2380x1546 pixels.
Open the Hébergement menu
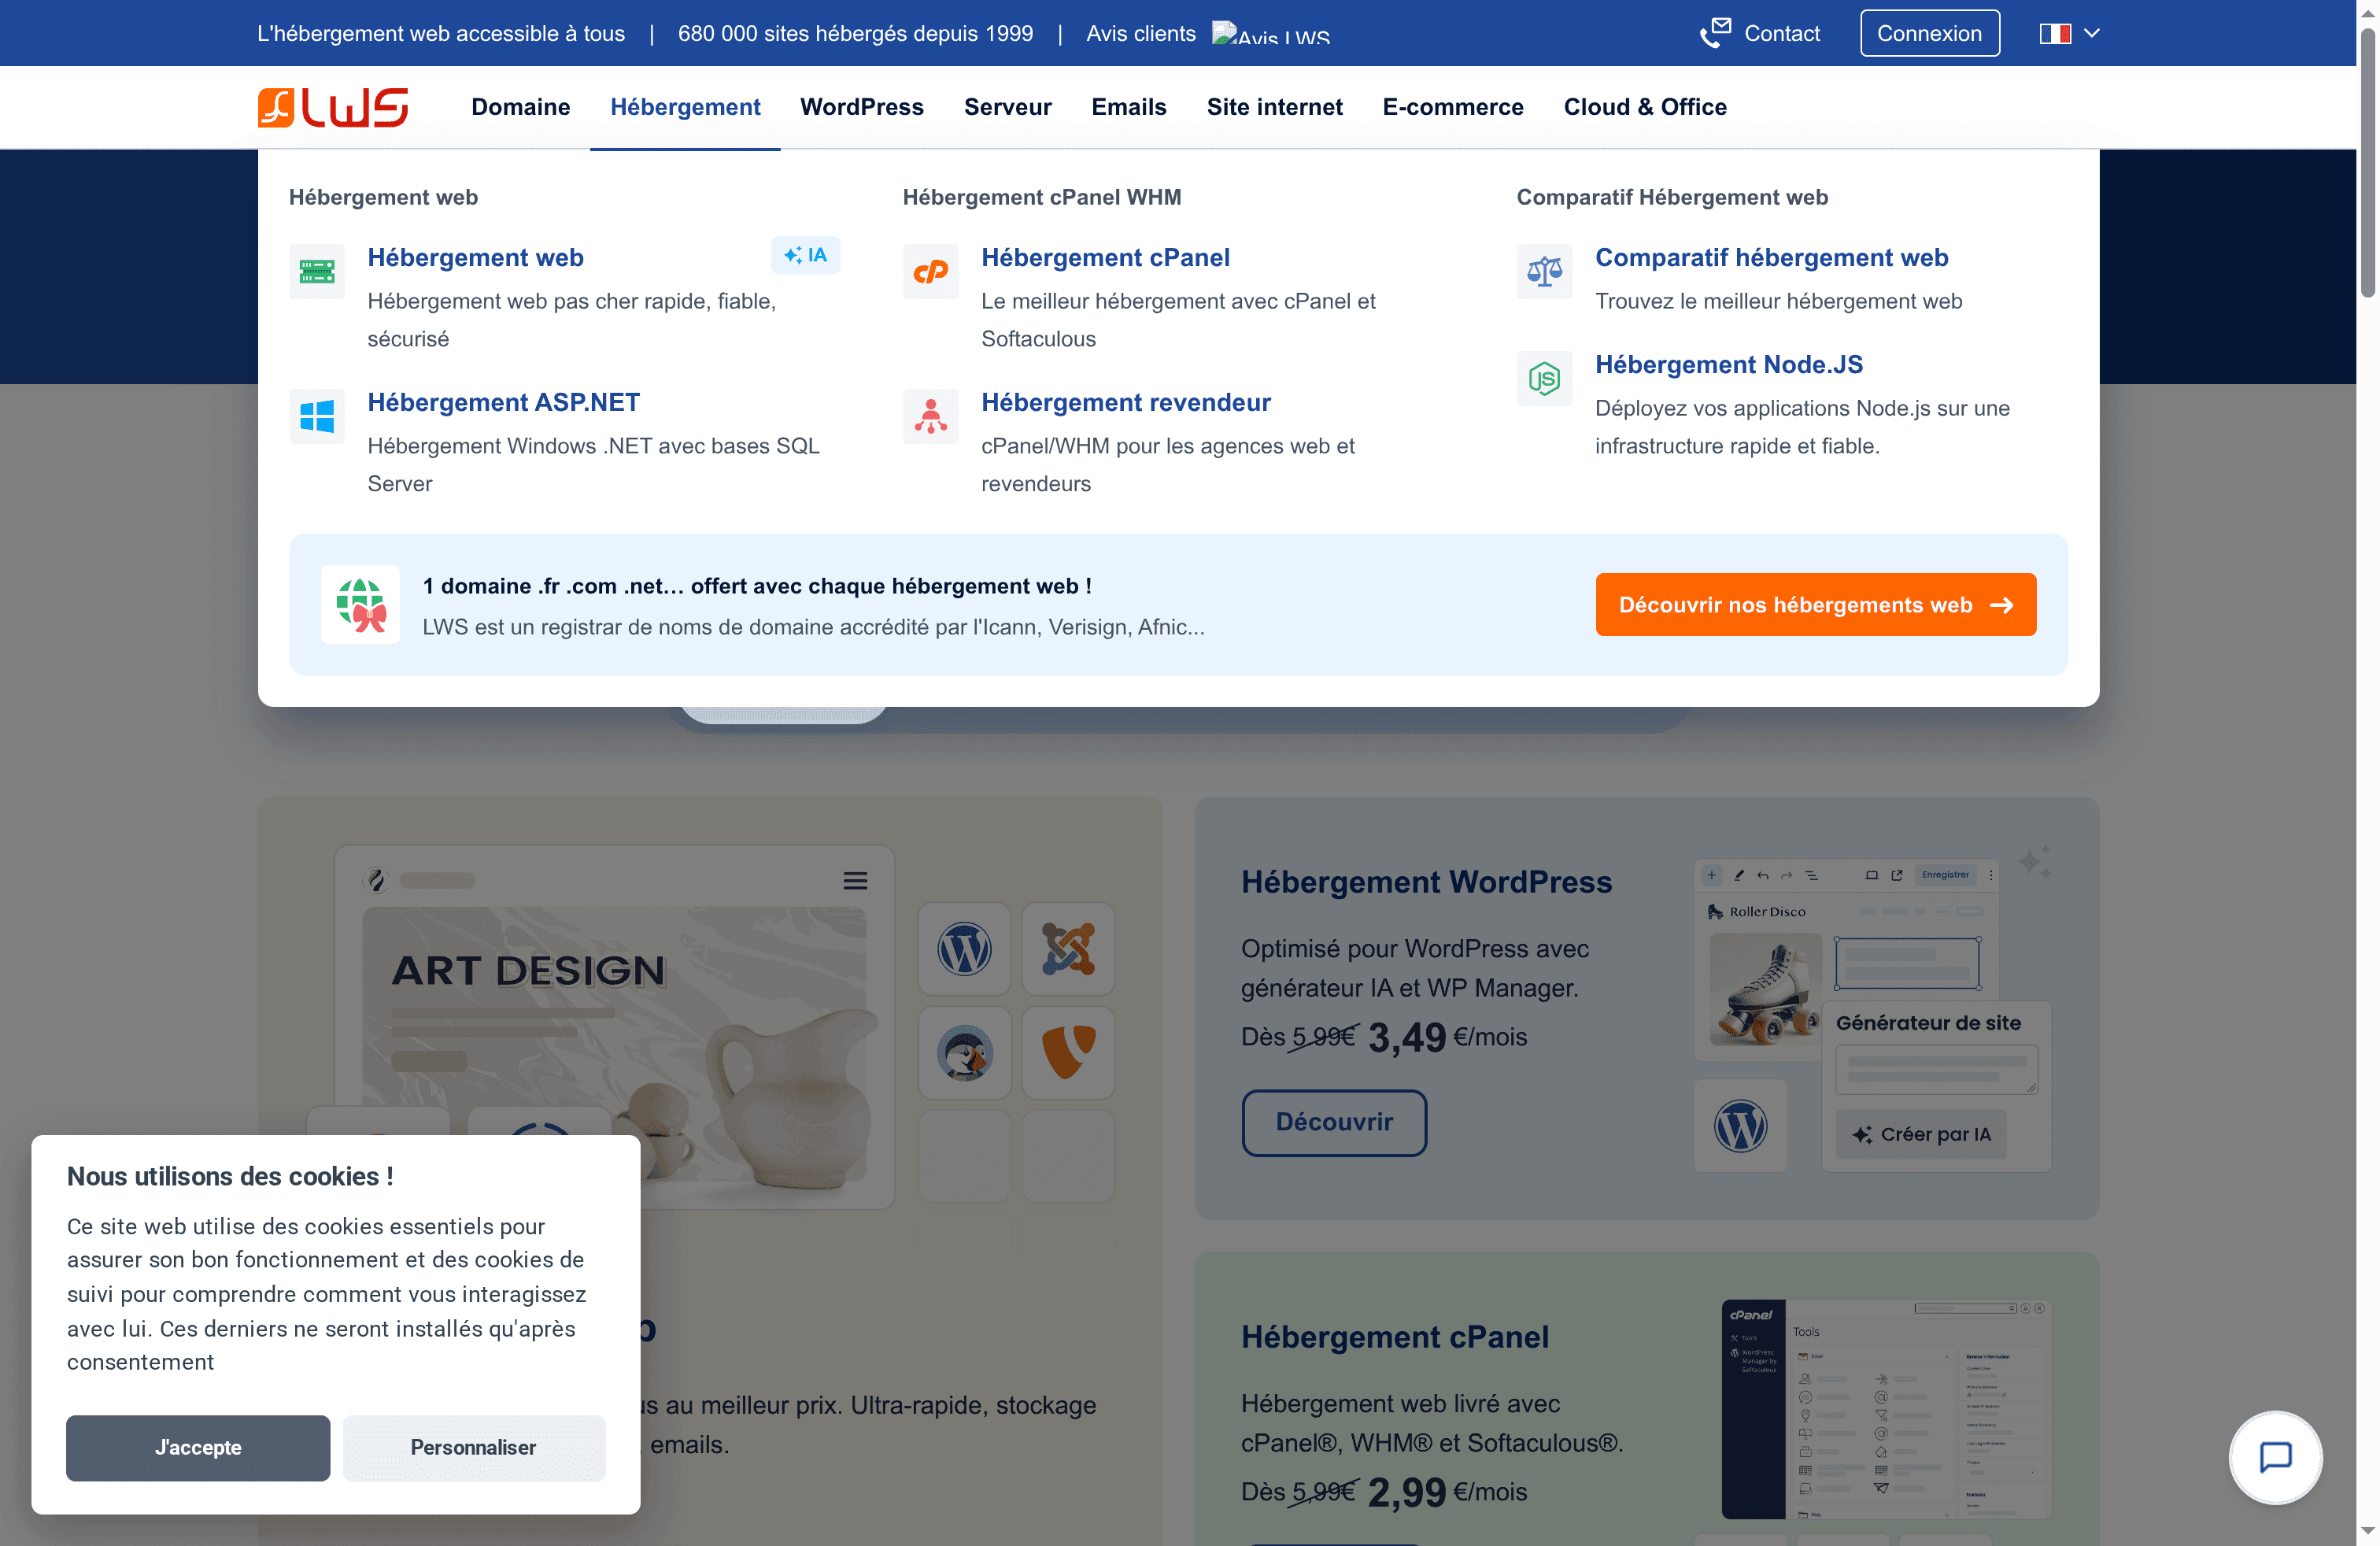(685, 107)
